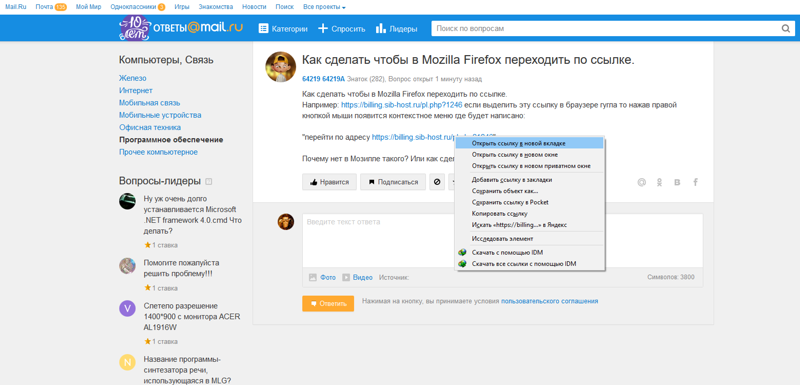Image resolution: width=800 pixels, height=385 pixels.
Task: Select Искать в Яндекс menu entry
Action: click(529, 225)
